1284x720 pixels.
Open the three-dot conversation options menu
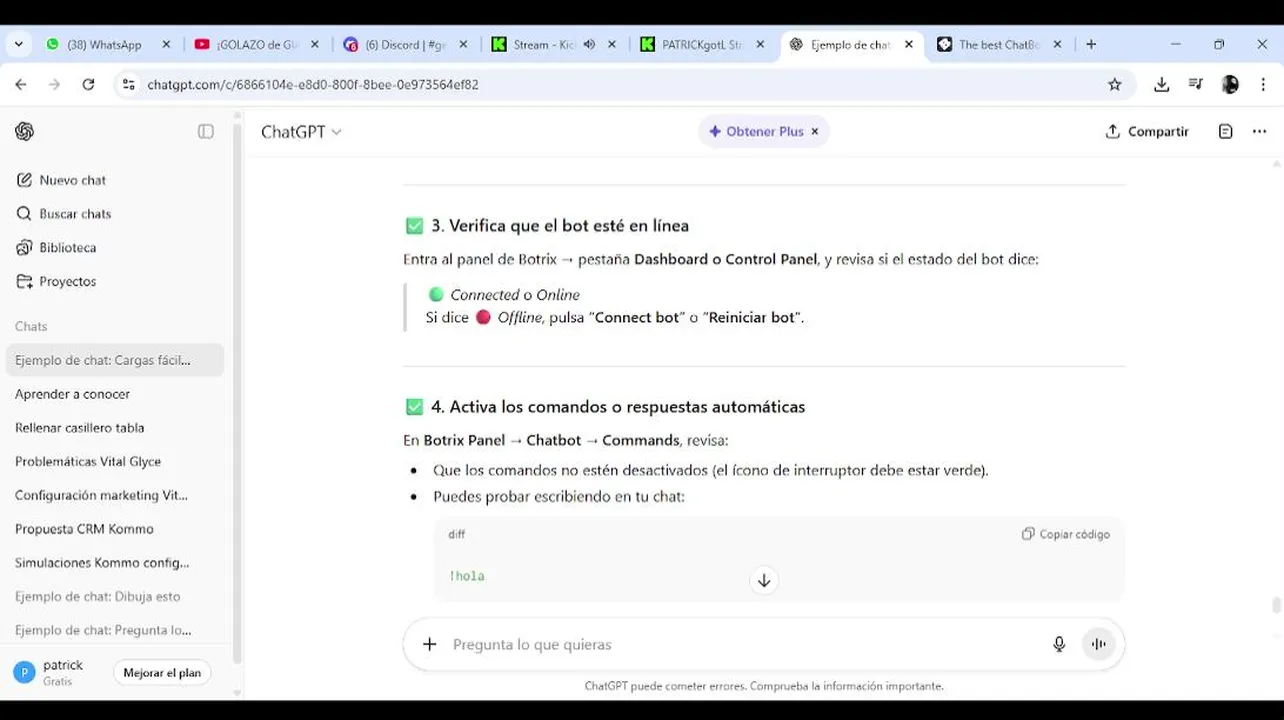click(x=1259, y=131)
